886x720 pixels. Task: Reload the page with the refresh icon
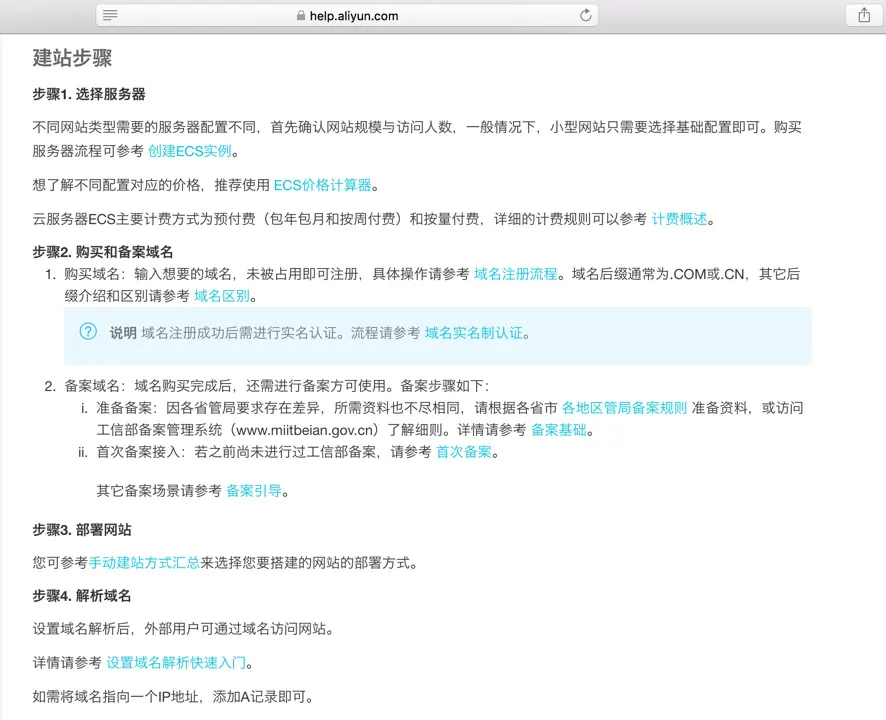(x=585, y=15)
